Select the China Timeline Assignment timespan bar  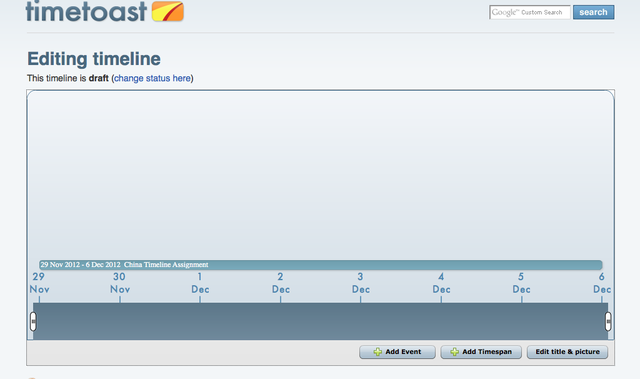coord(320,265)
